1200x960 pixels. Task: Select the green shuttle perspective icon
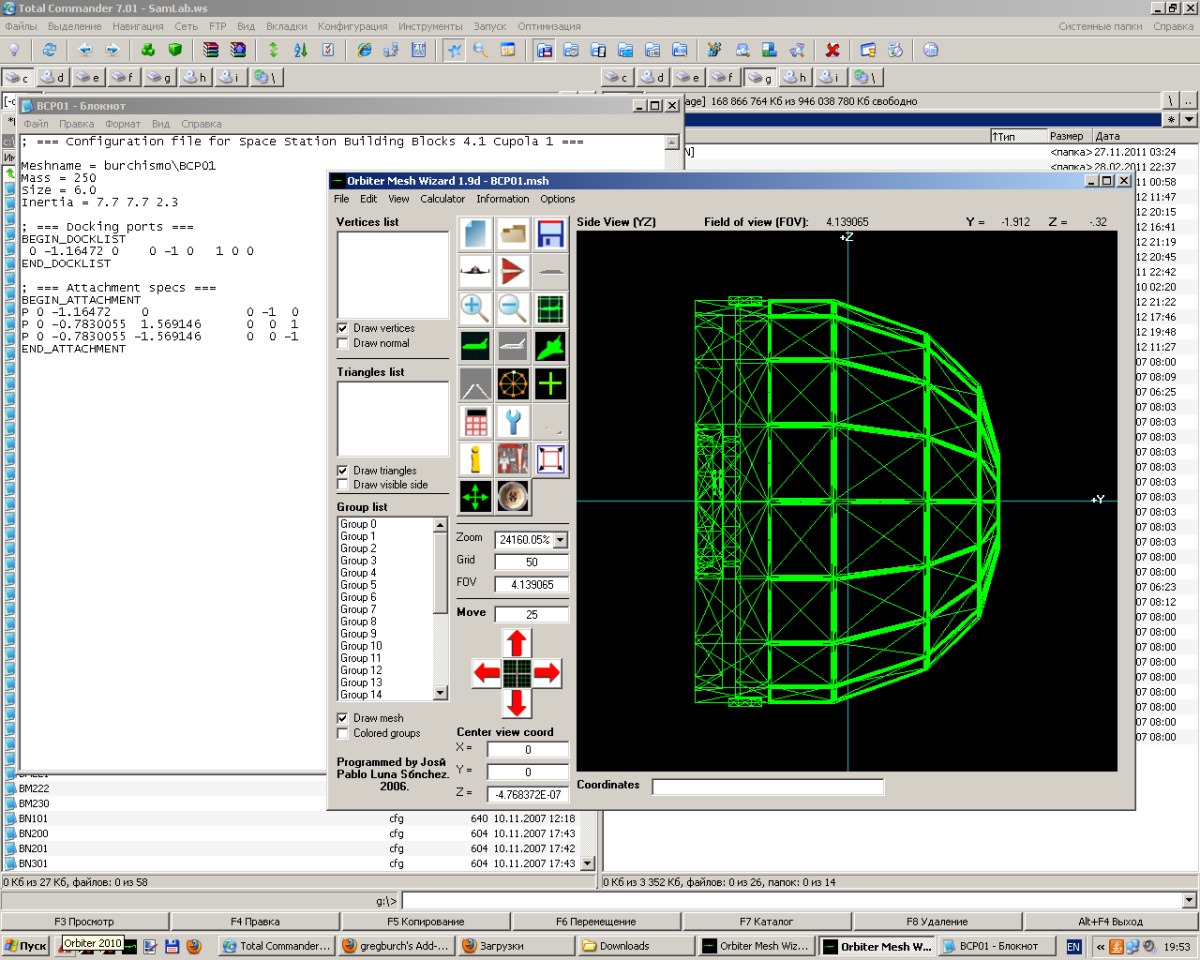pyautogui.click(x=550, y=346)
